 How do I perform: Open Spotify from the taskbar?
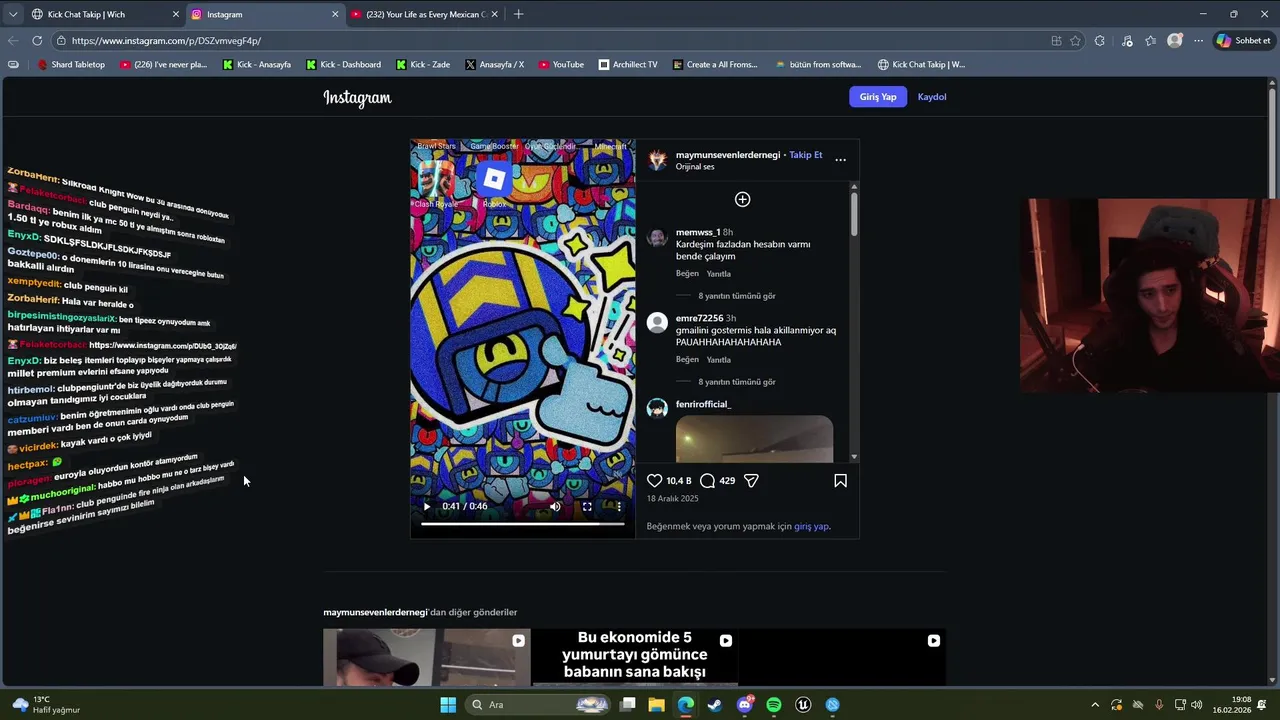click(x=774, y=705)
